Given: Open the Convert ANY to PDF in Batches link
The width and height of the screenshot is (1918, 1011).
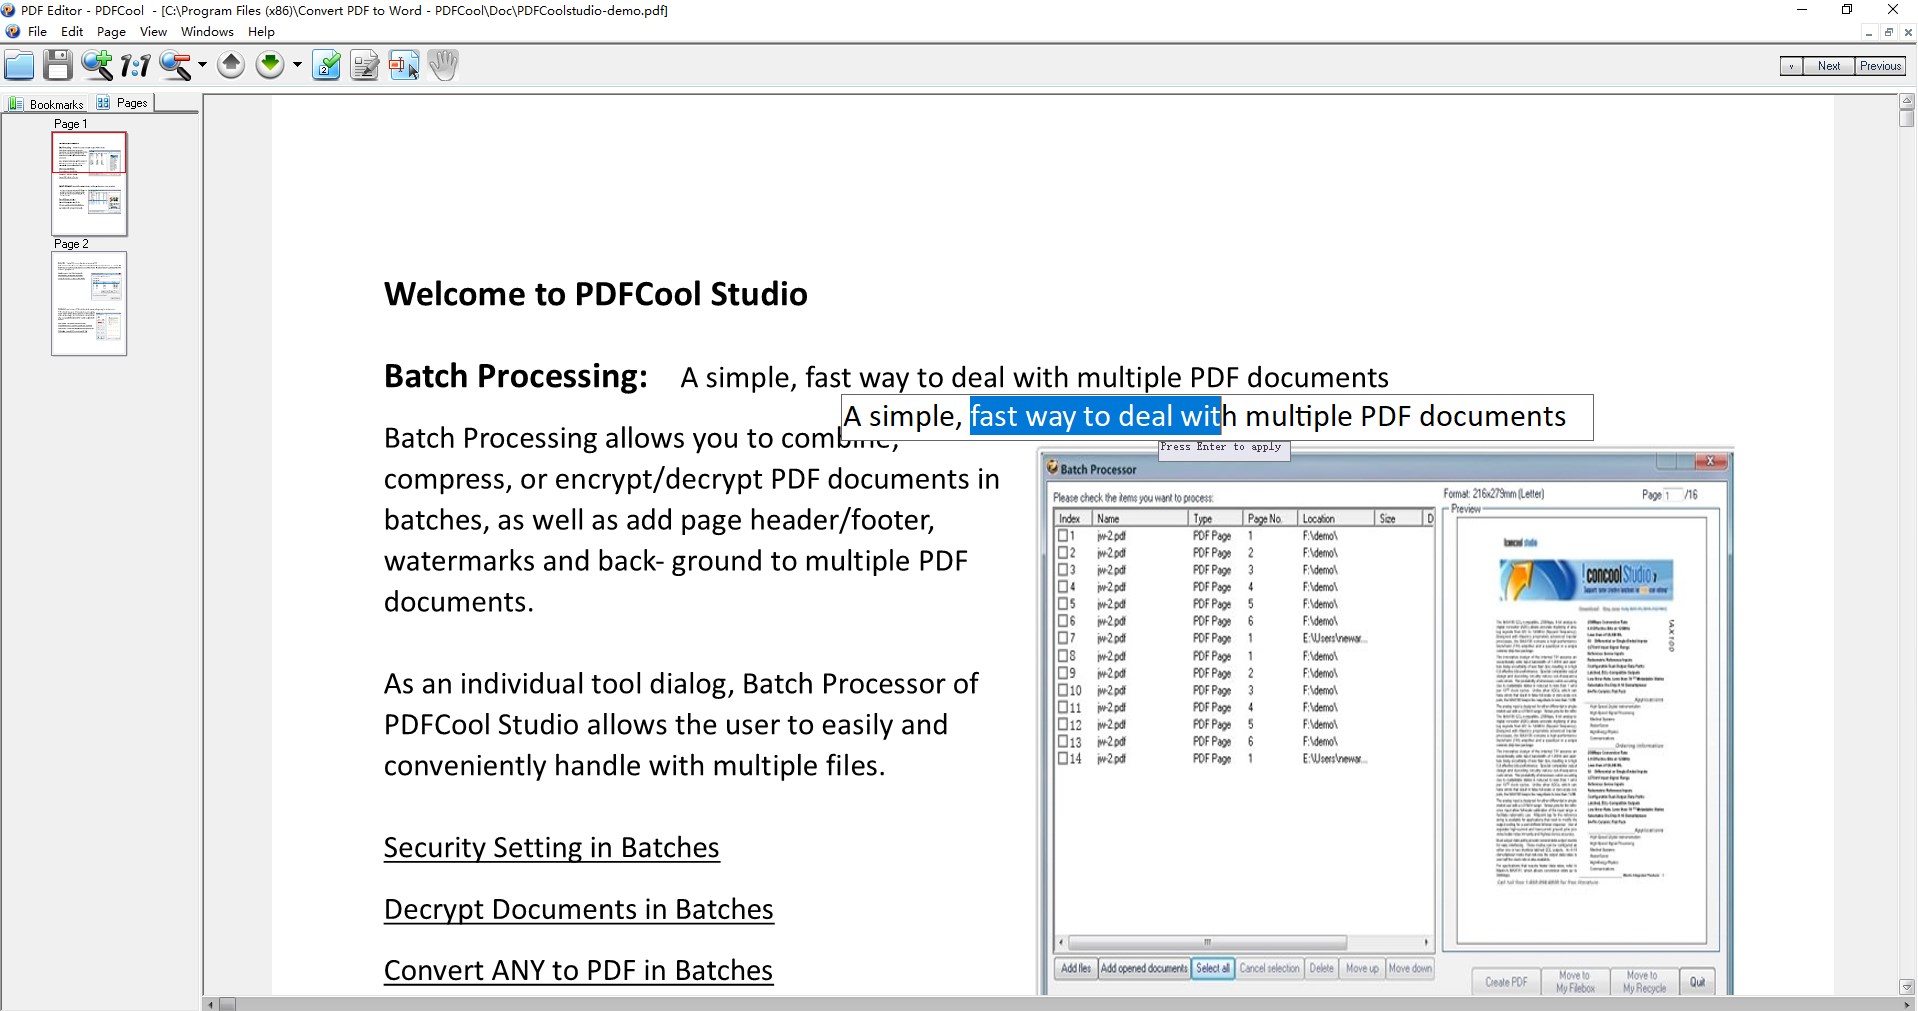Looking at the screenshot, I should click(x=578, y=971).
